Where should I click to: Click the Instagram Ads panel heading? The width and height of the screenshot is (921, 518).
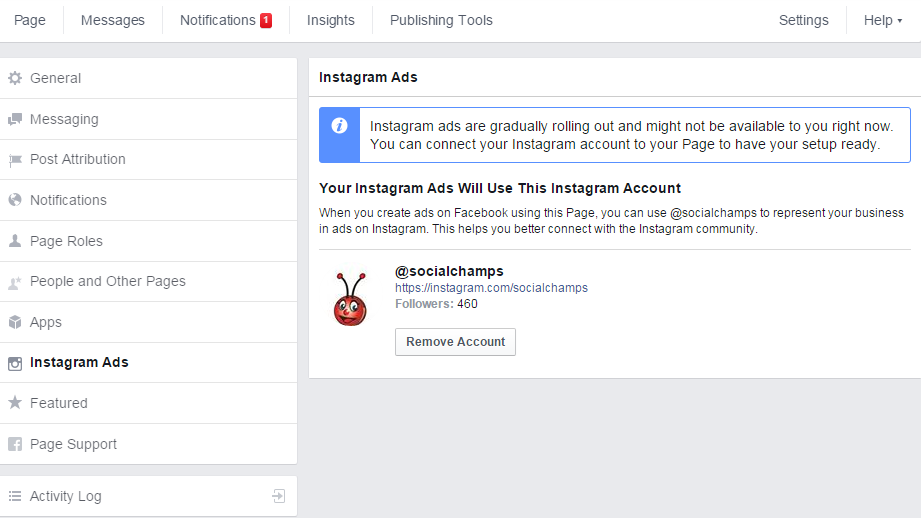(368, 77)
